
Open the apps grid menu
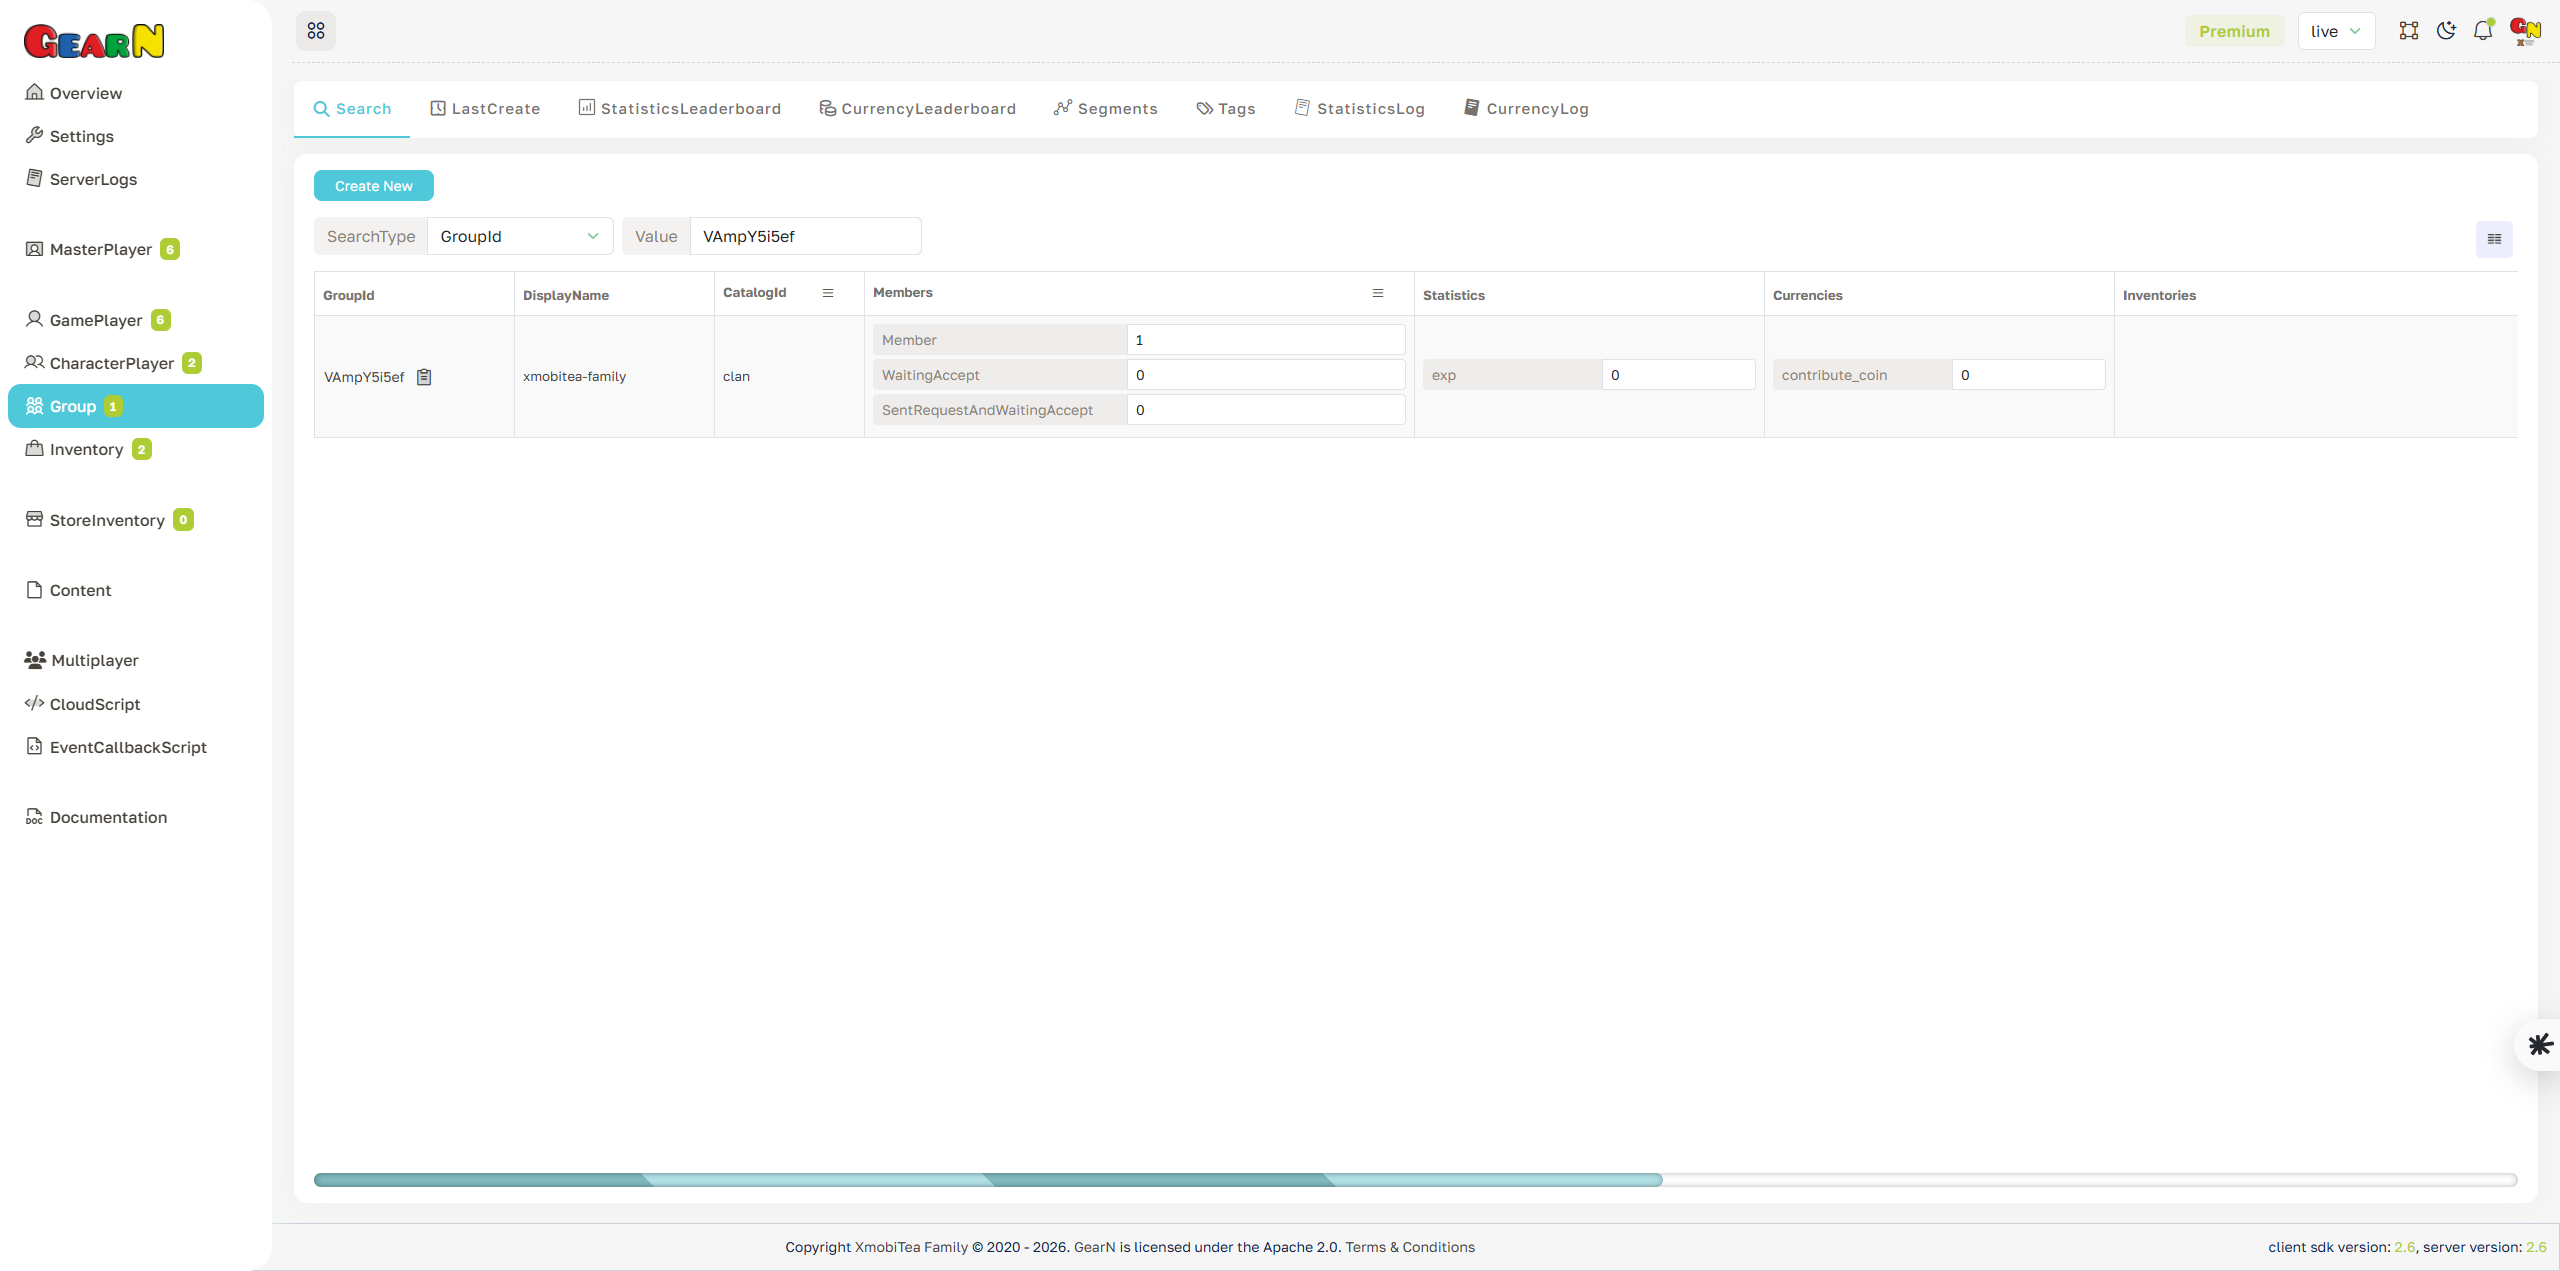[x=316, y=30]
